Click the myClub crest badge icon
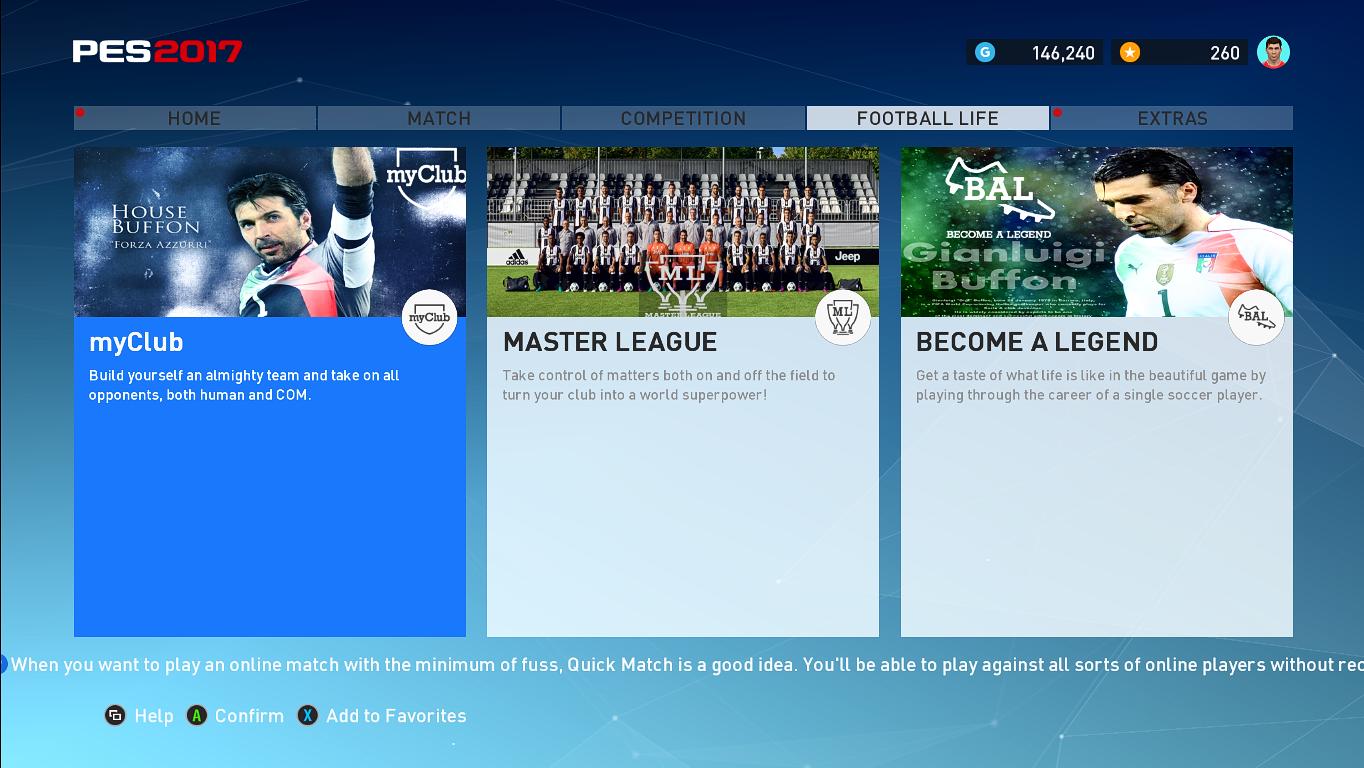The image size is (1364, 768). point(429,317)
